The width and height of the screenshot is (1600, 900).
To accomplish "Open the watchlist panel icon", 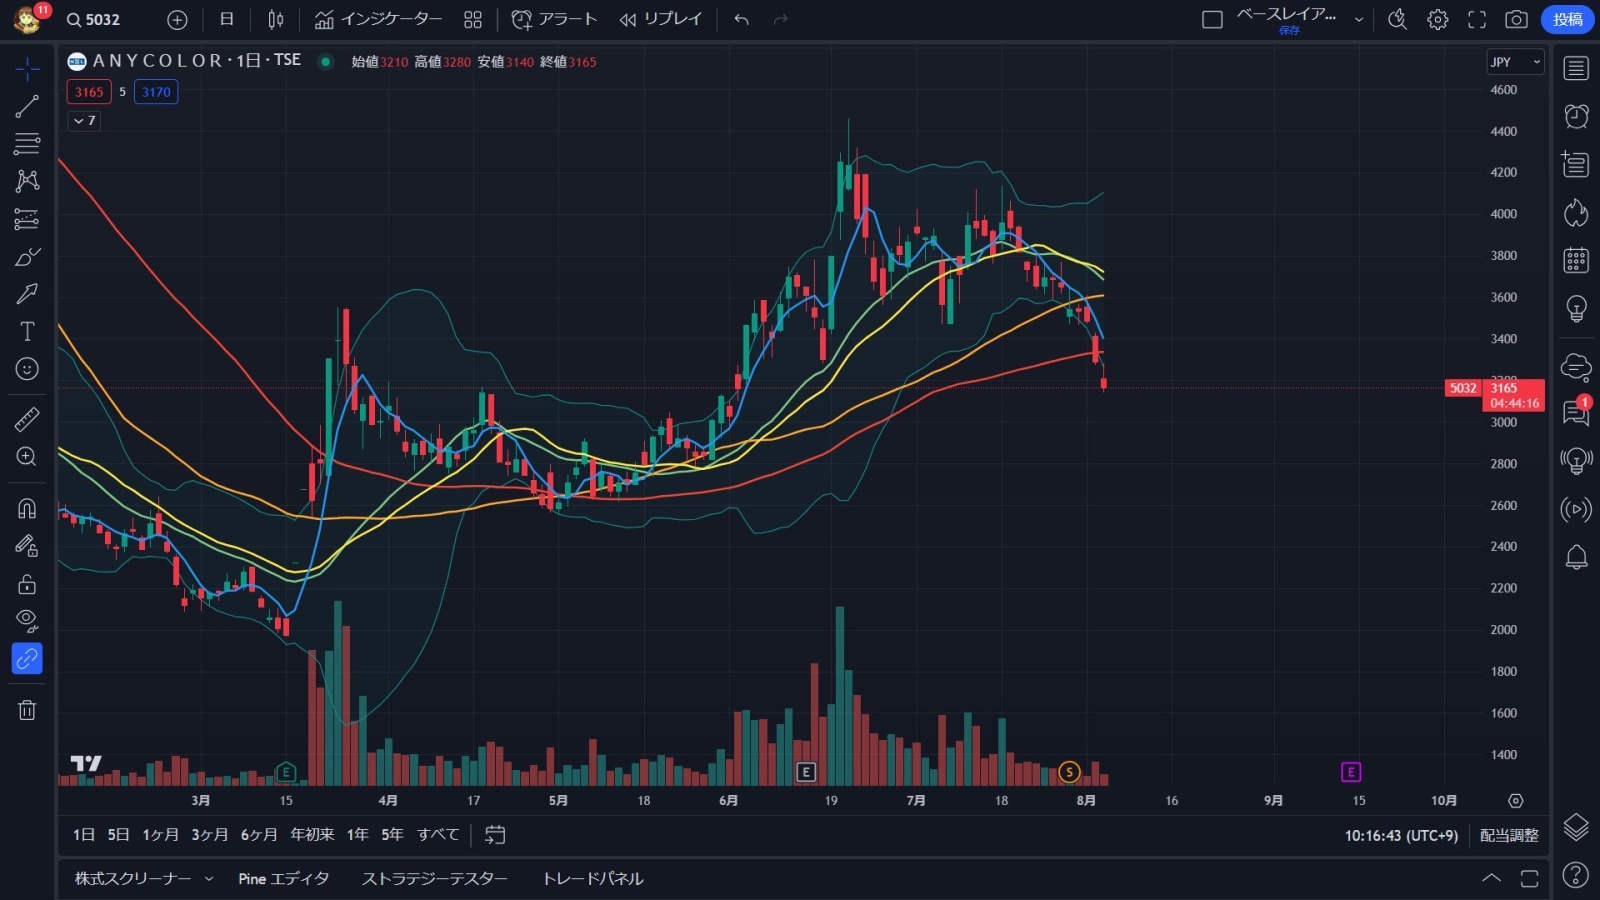I will click(x=1576, y=68).
